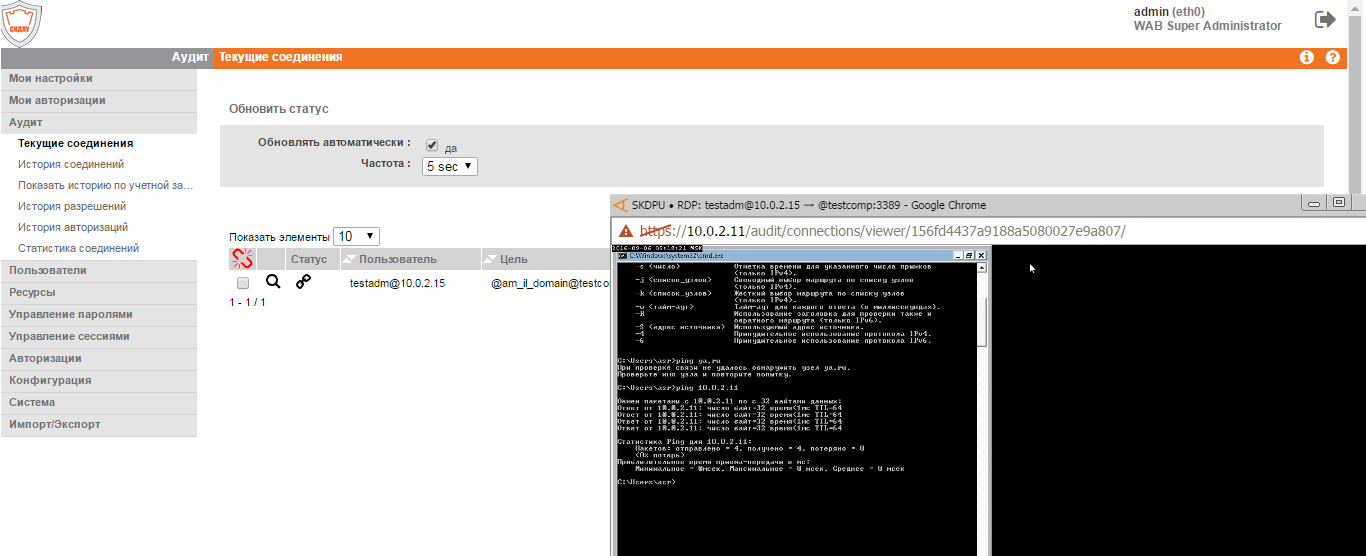
Task: Expand the 'Управление паролями' menu section
Action: click(98, 314)
